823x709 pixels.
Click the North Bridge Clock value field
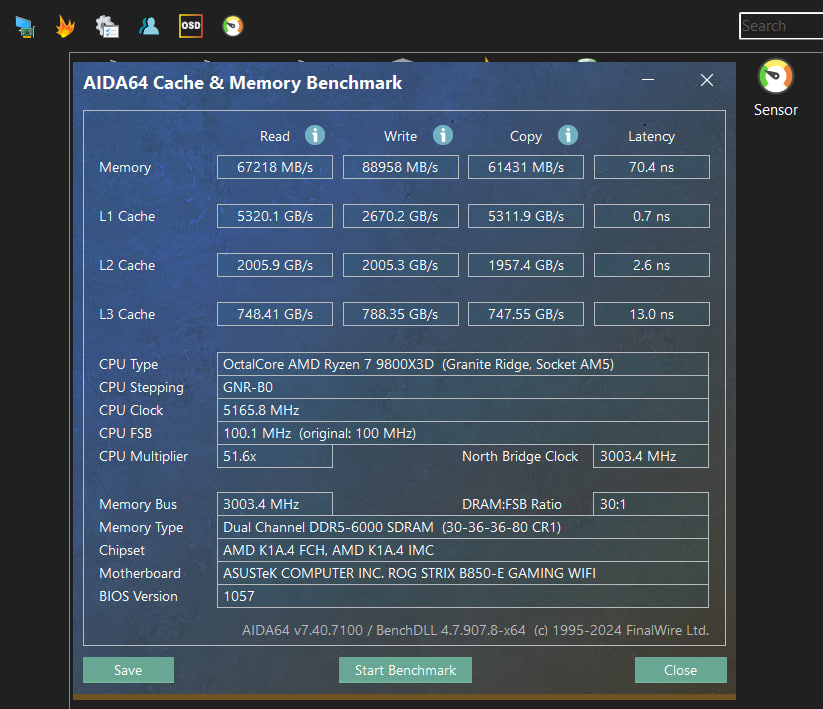click(x=651, y=456)
